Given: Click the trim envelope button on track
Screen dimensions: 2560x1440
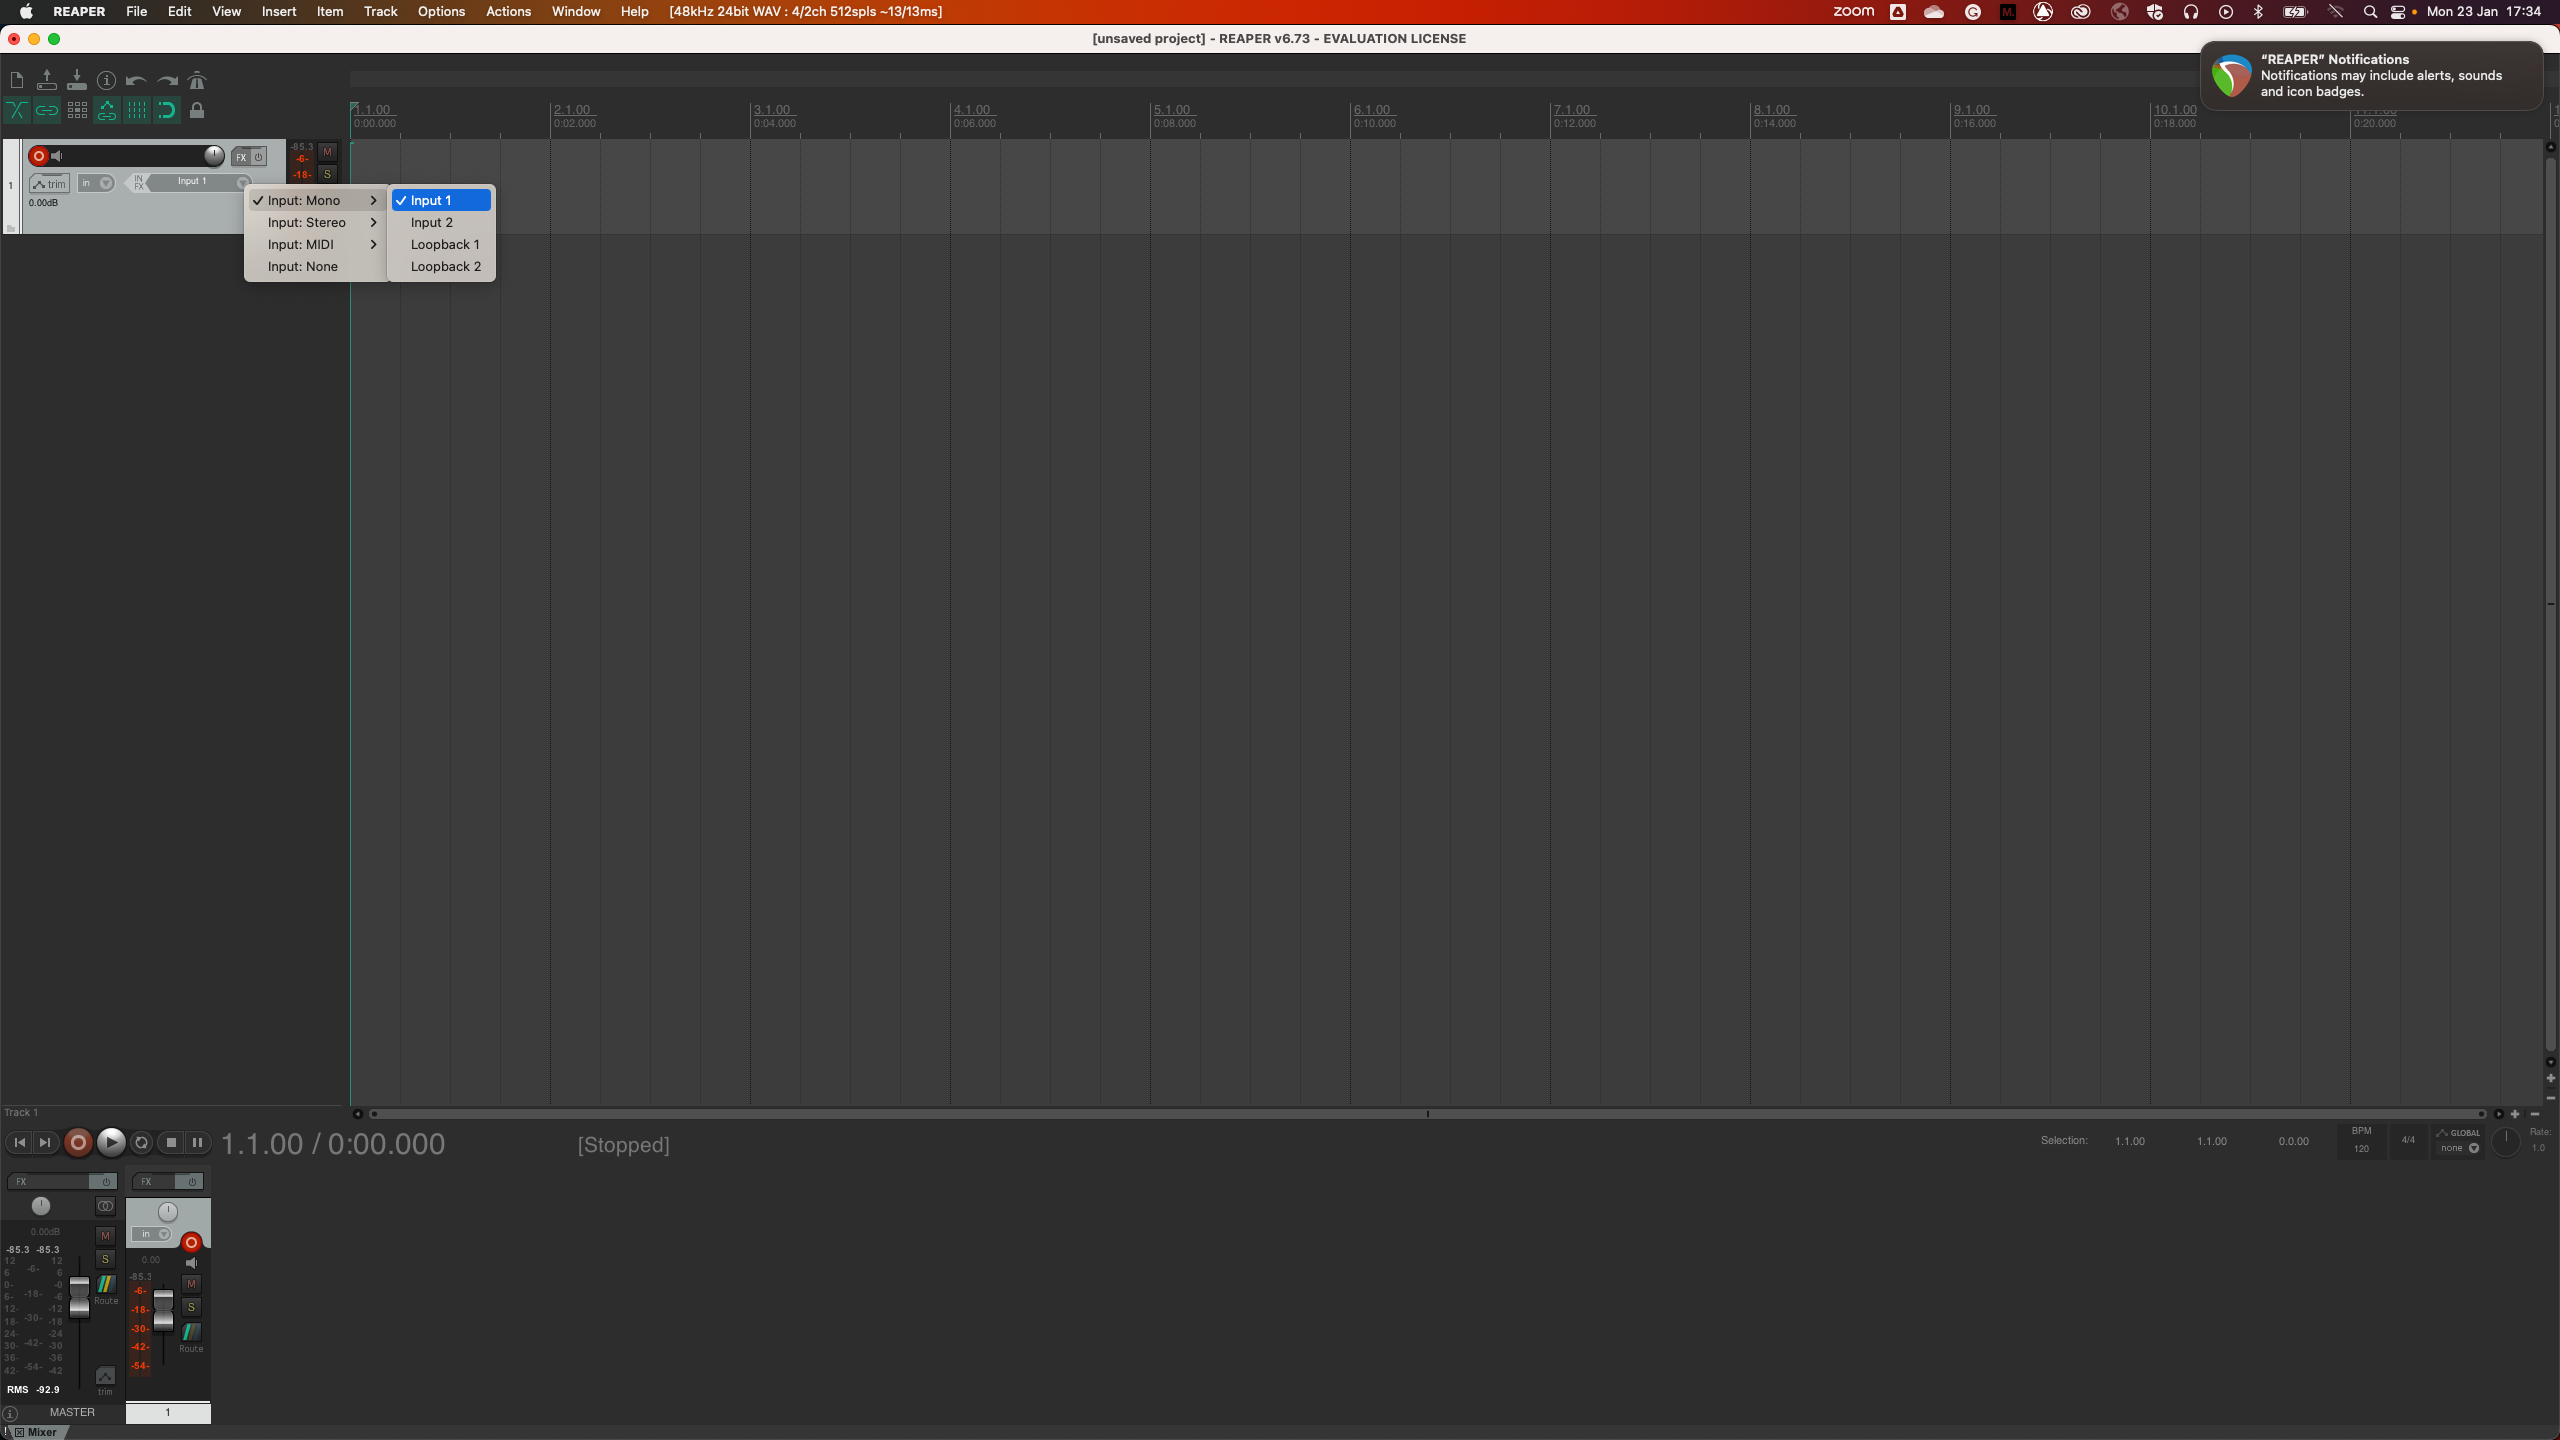Looking at the screenshot, I should point(49,183).
